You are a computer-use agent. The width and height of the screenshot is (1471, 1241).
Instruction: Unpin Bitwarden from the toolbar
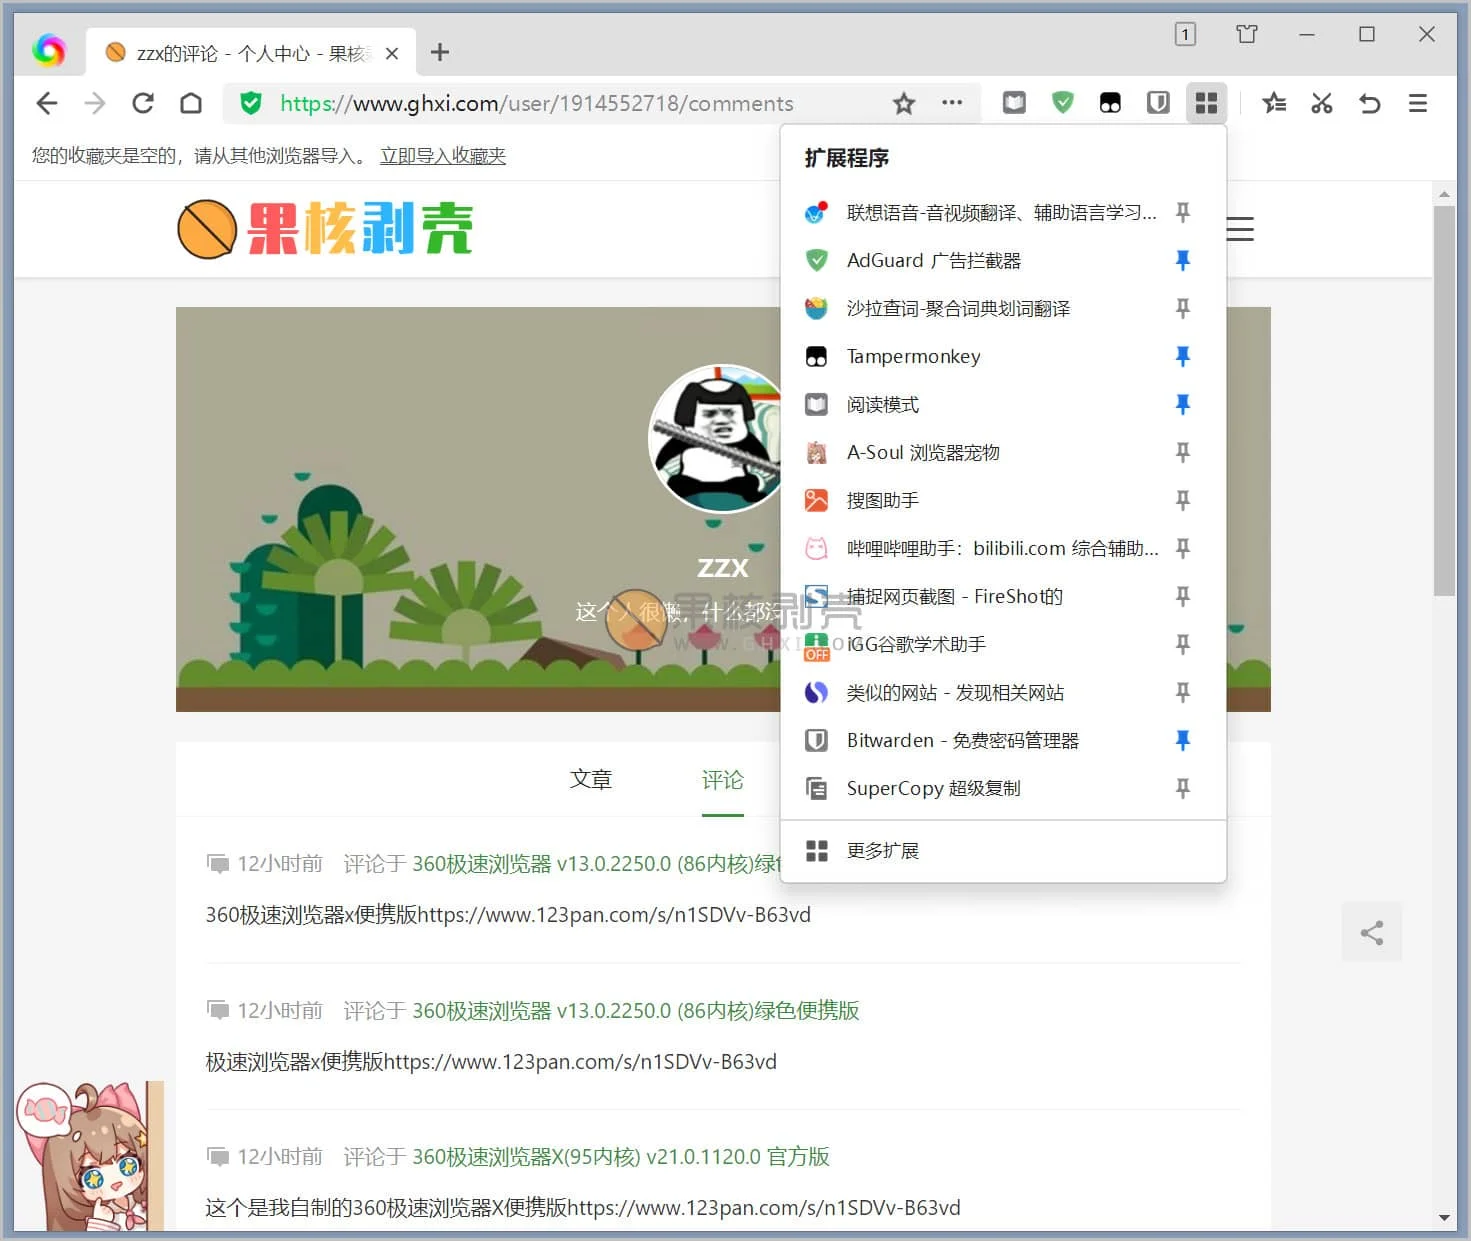click(1183, 740)
